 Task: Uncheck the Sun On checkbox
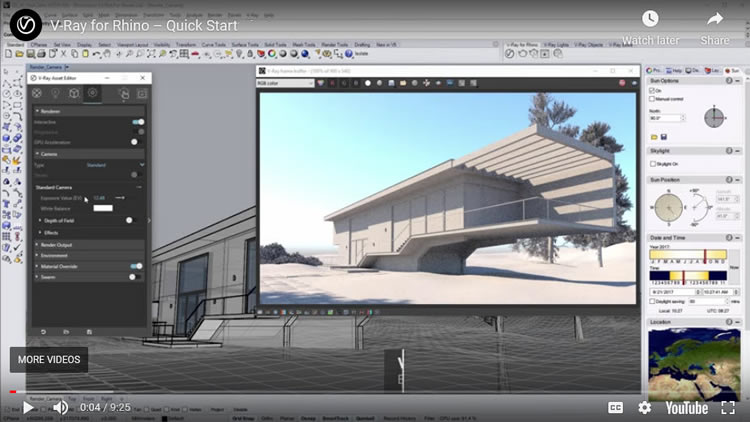(652, 90)
